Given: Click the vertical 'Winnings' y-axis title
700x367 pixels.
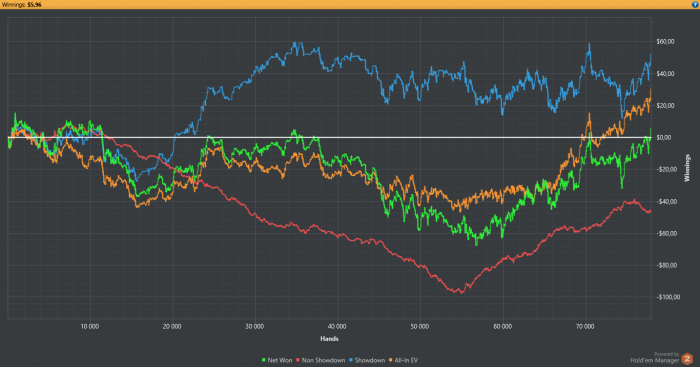Looking at the screenshot, I should pos(687,168).
